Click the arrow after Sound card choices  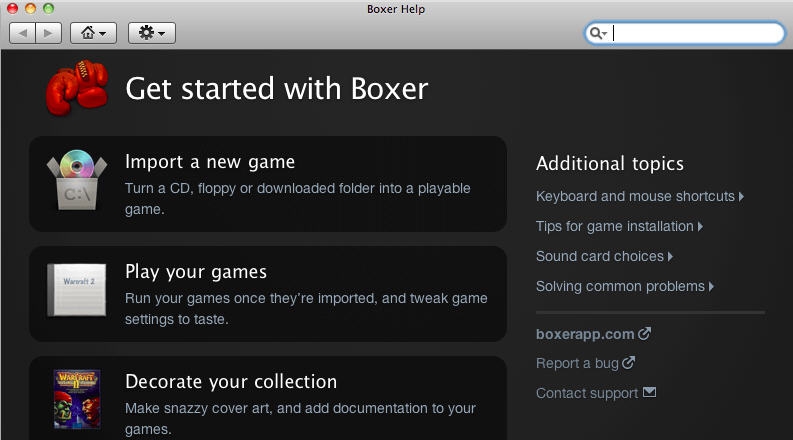click(671, 256)
